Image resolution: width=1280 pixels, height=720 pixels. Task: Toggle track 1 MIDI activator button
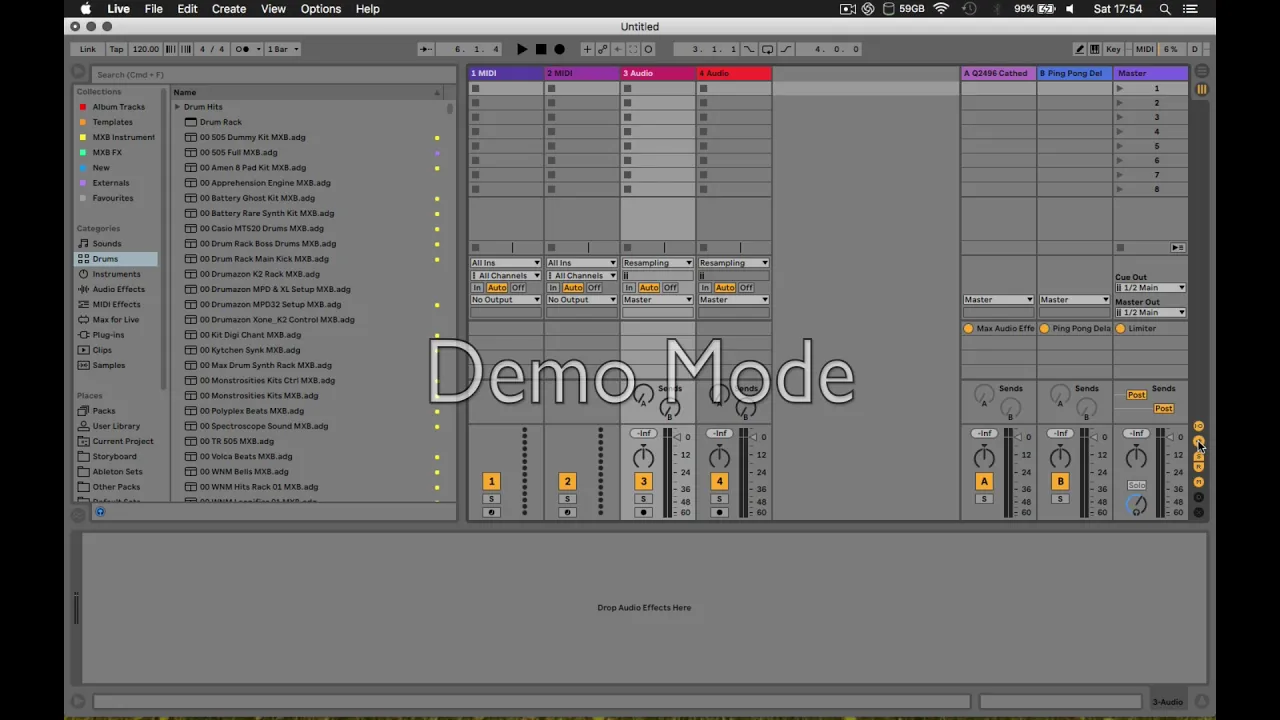pos(491,481)
